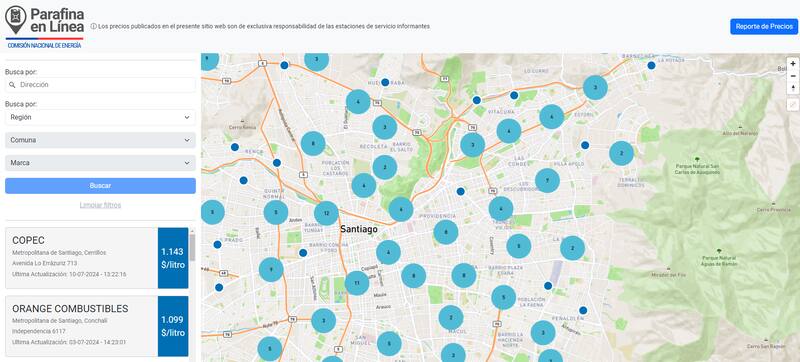Click the Buscar button
Image resolution: width=800 pixels, height=362 pixels.
point(101,186)
